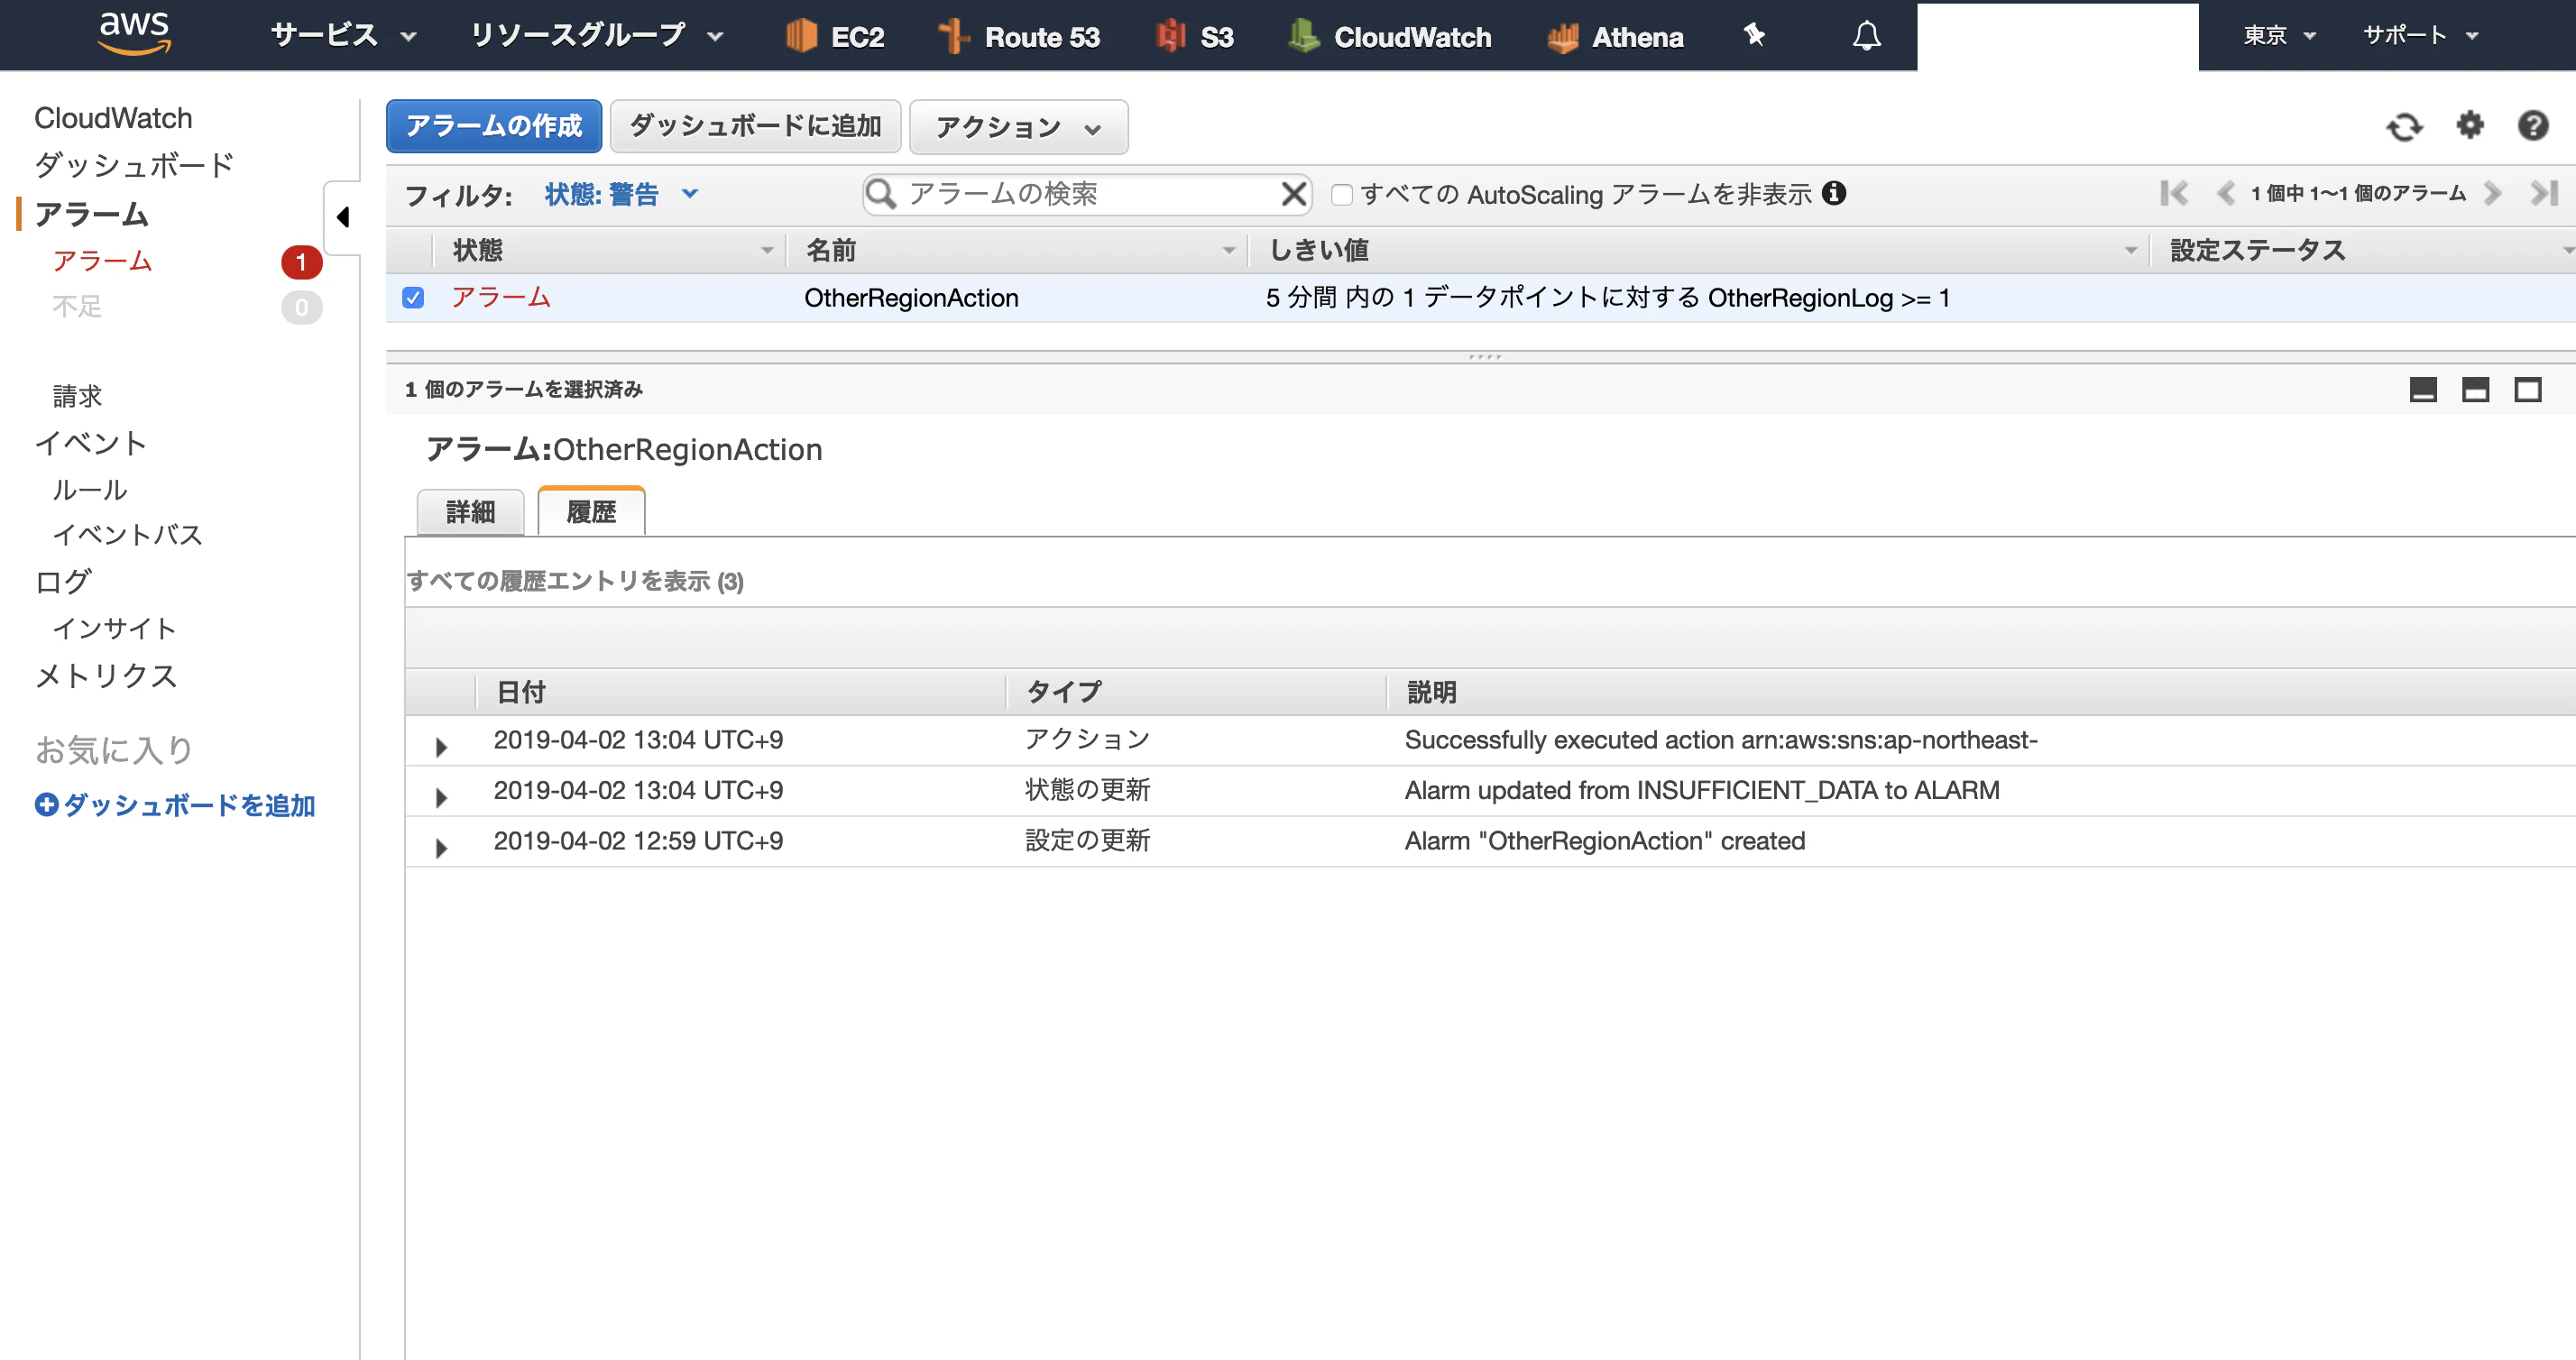Refresh the alarm list
This screenshot has width=2576, height=1360.
[2404, 126]
